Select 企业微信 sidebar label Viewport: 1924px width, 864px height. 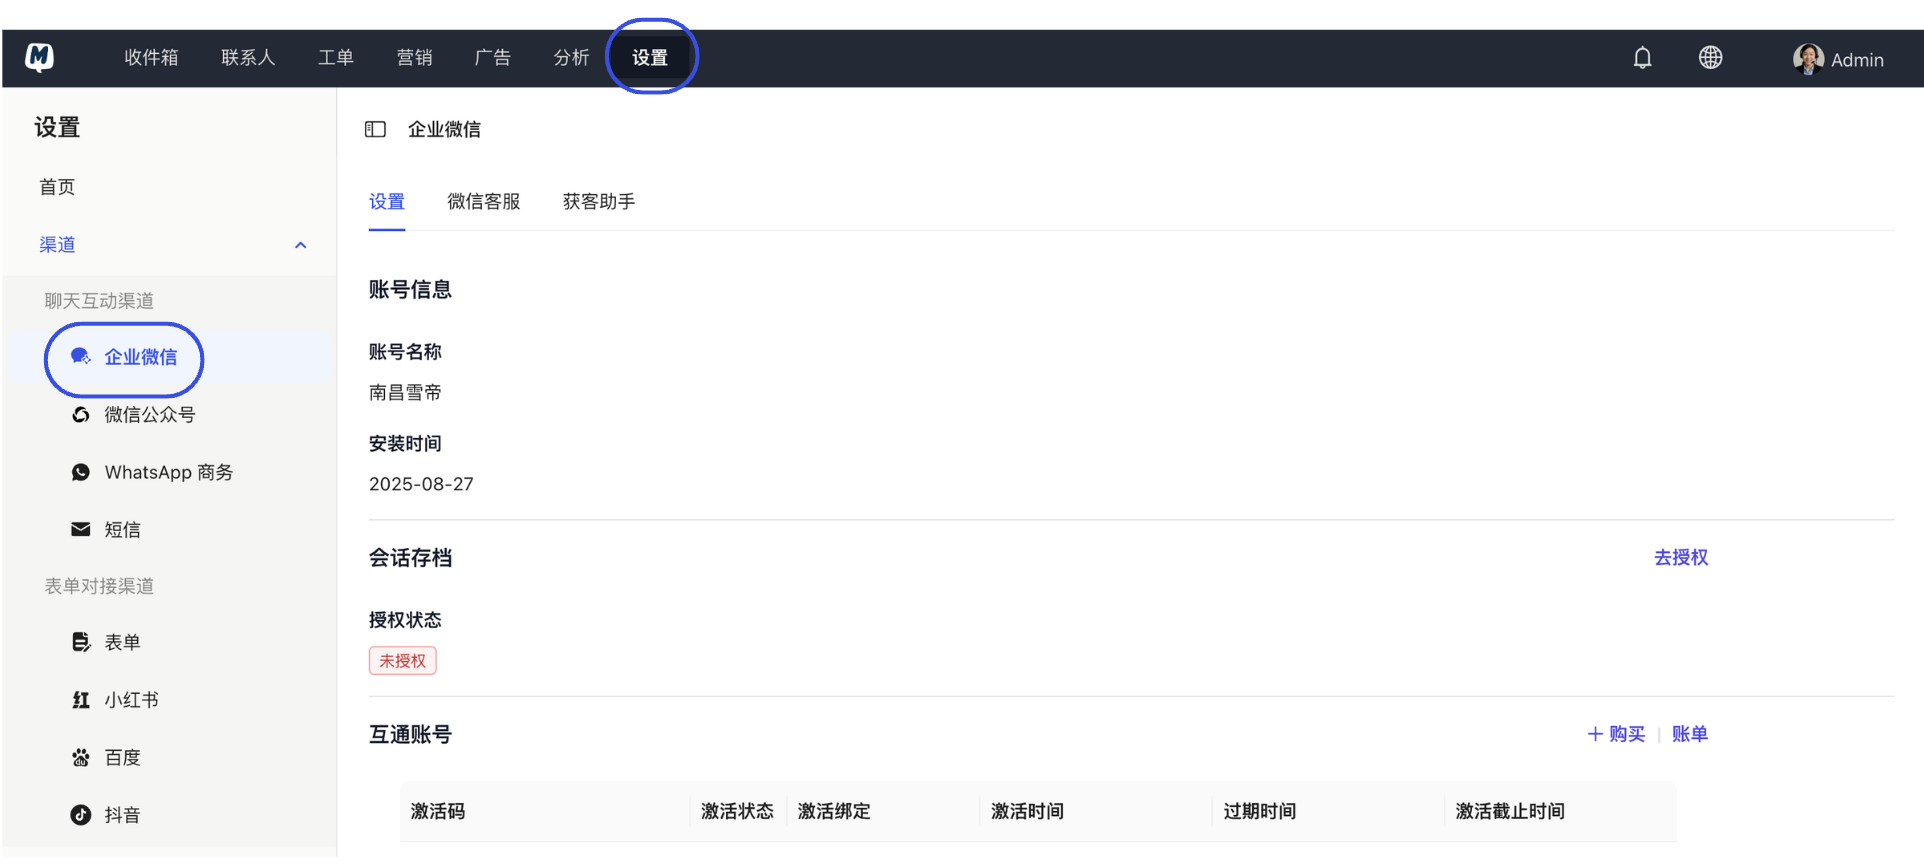tap(141, 357)
